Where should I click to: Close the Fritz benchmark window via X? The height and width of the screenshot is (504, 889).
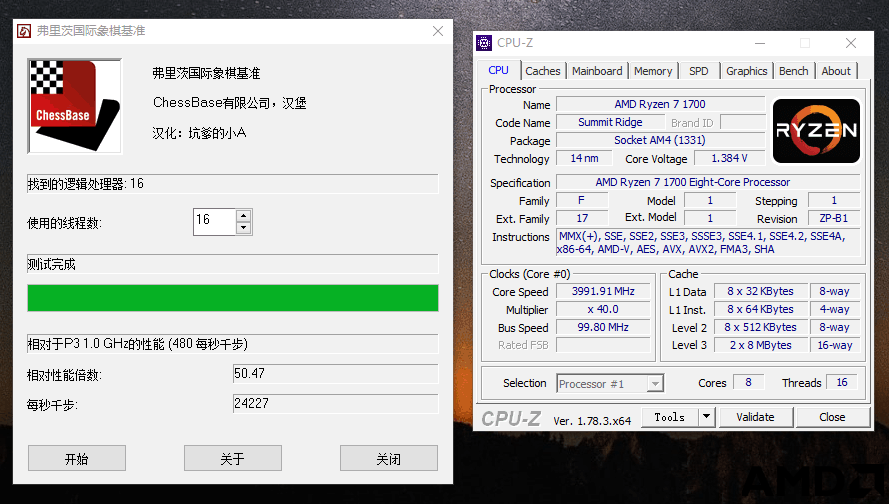pyautogui.click(x=438, y=31)
